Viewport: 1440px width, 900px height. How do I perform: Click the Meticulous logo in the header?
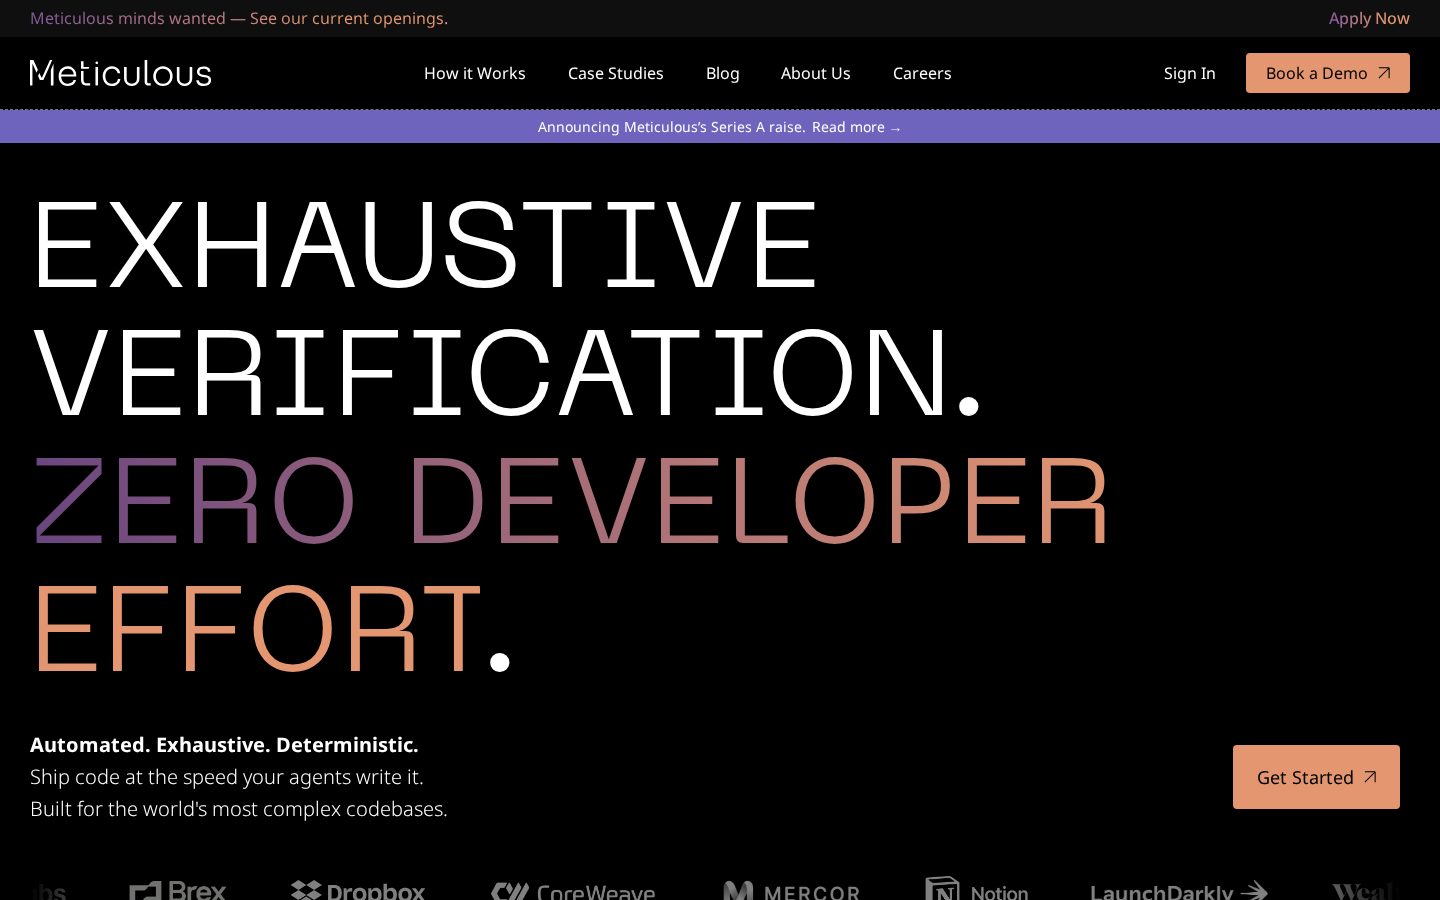tap(121, 73)
